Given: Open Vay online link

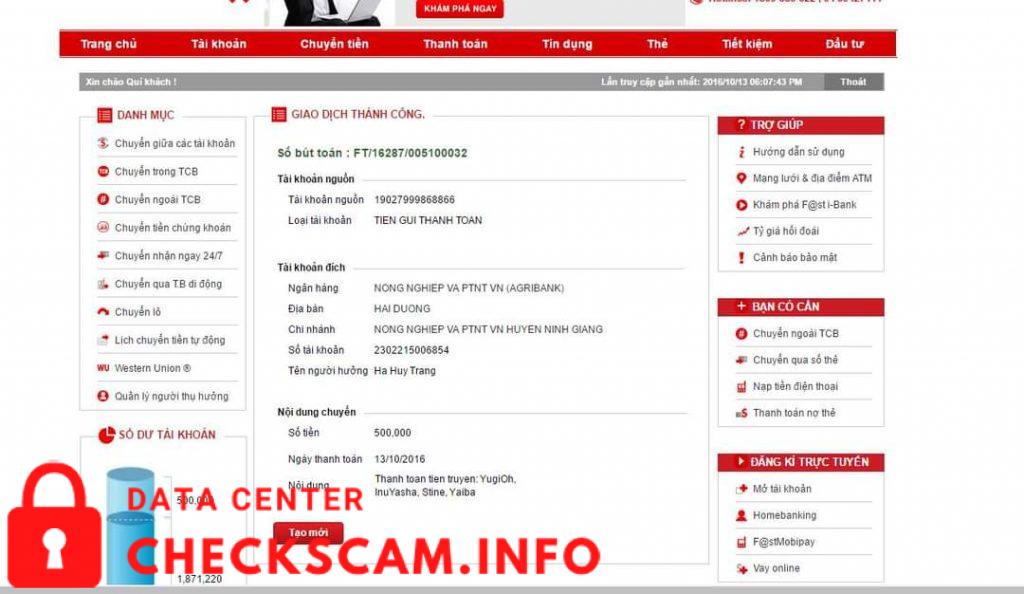Looking at the screenshot, I should point(776,569).
